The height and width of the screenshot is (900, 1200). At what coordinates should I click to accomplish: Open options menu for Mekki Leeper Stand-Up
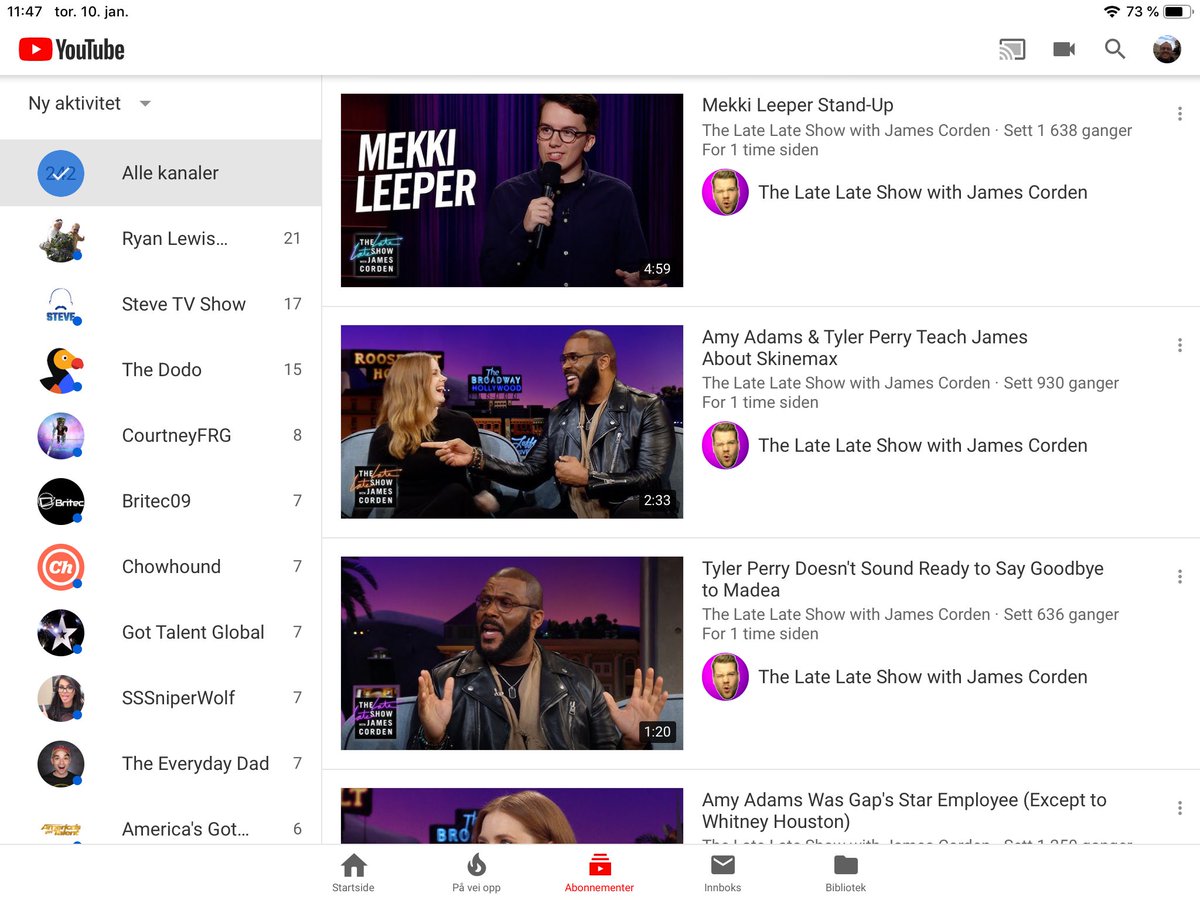coord(1180,114)
